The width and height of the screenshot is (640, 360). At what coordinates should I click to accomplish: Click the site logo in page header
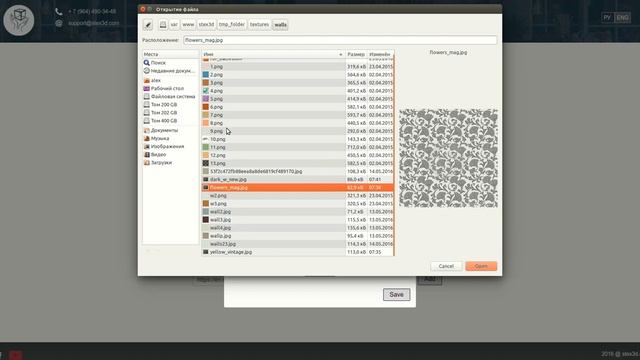(19, 20)
